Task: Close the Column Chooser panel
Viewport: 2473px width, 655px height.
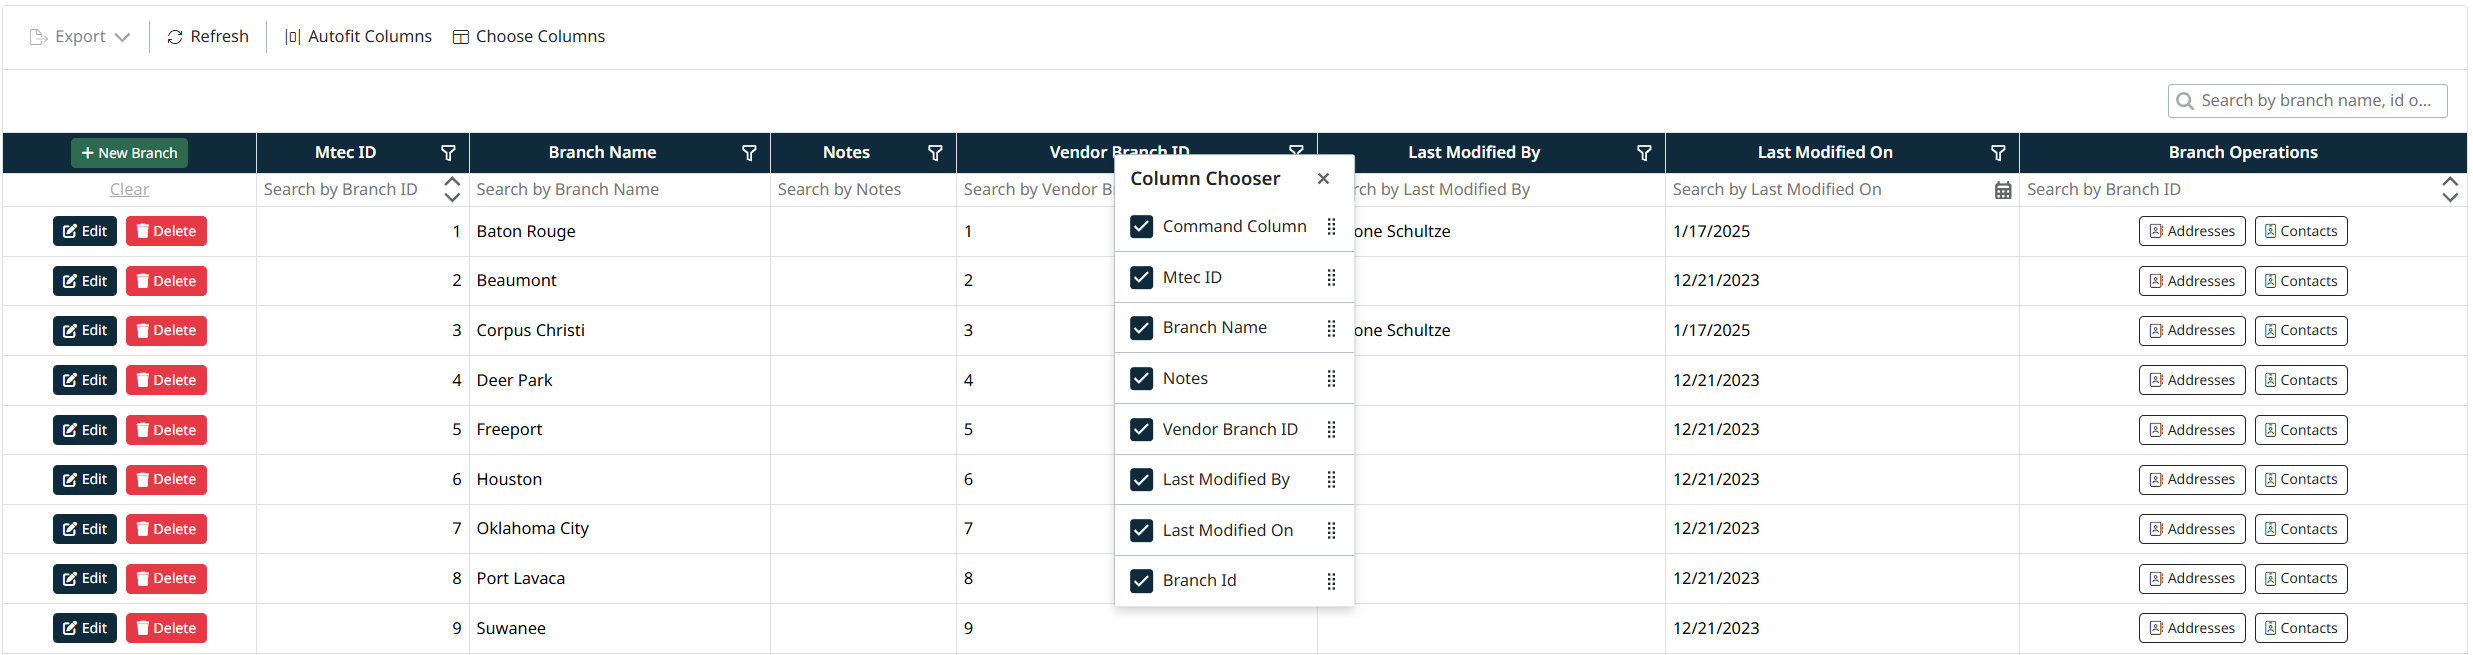Action: pos(1323,178)
